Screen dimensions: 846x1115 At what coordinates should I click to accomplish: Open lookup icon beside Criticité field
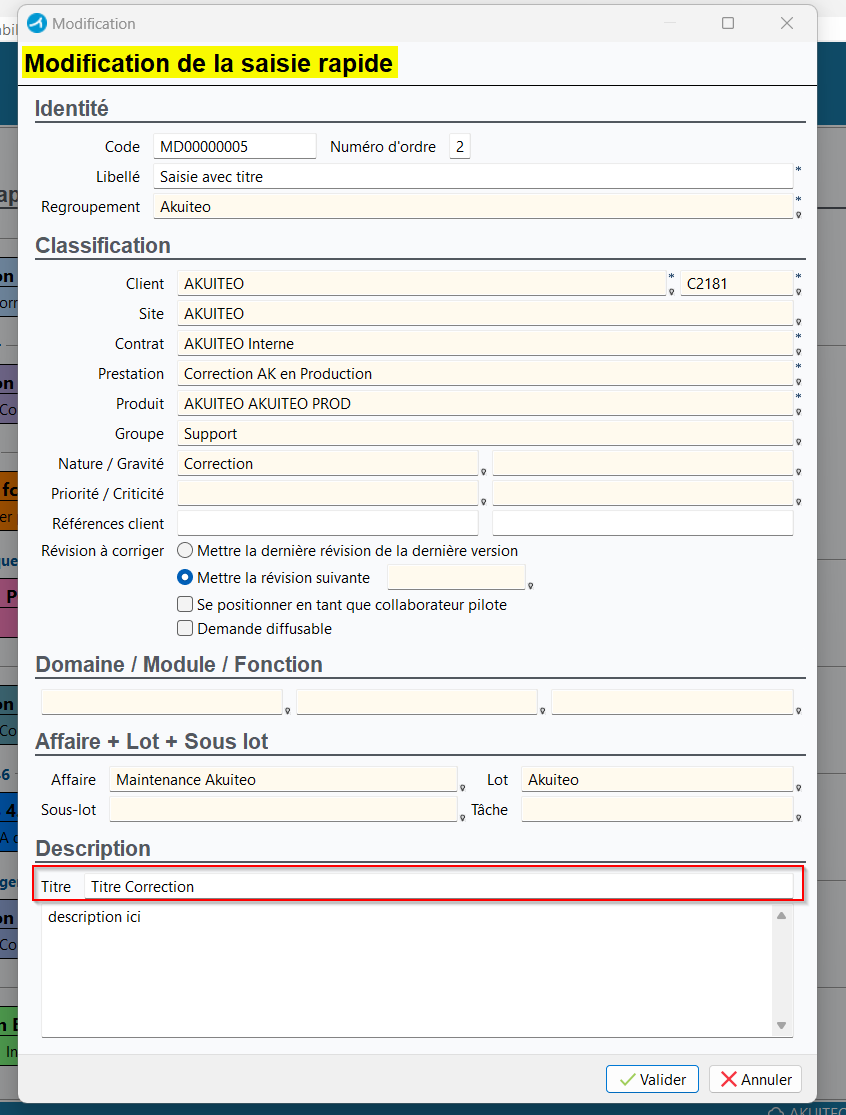[798, 501]
